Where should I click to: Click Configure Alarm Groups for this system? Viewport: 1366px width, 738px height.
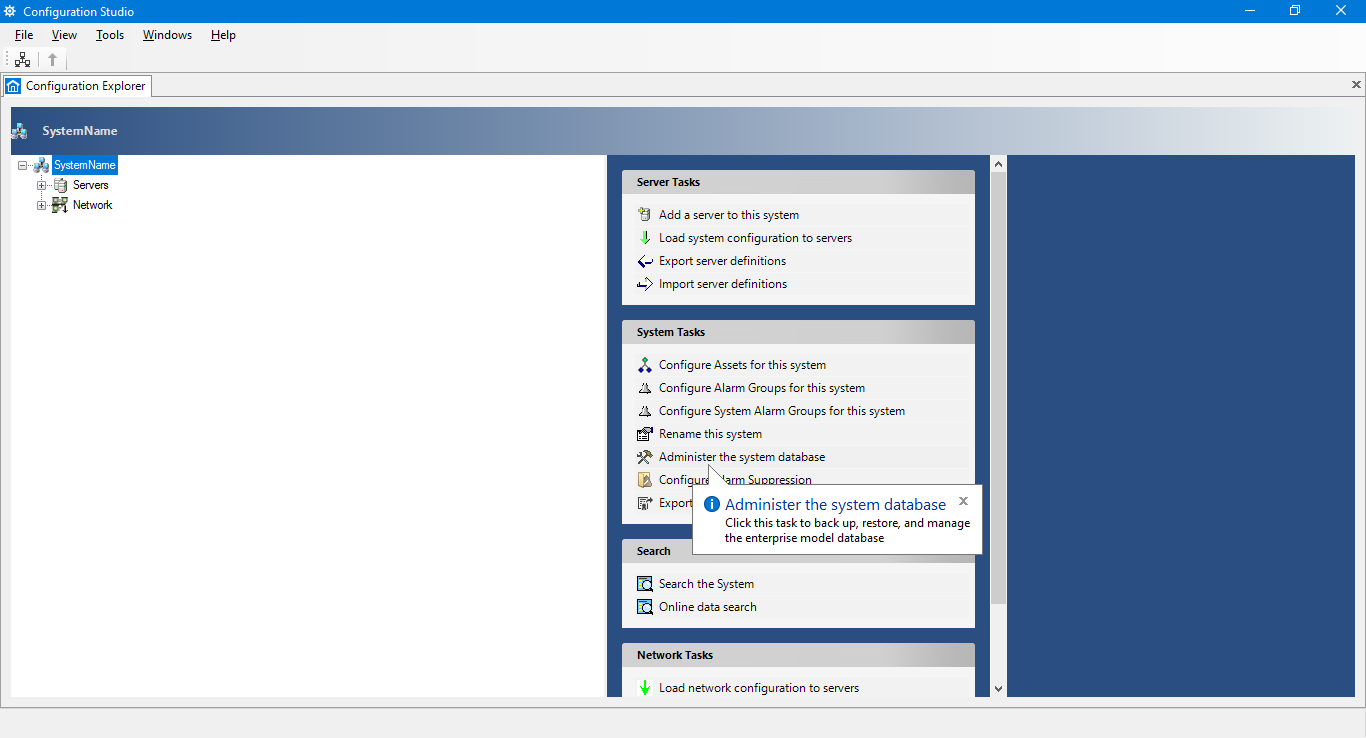pos(762,388)
